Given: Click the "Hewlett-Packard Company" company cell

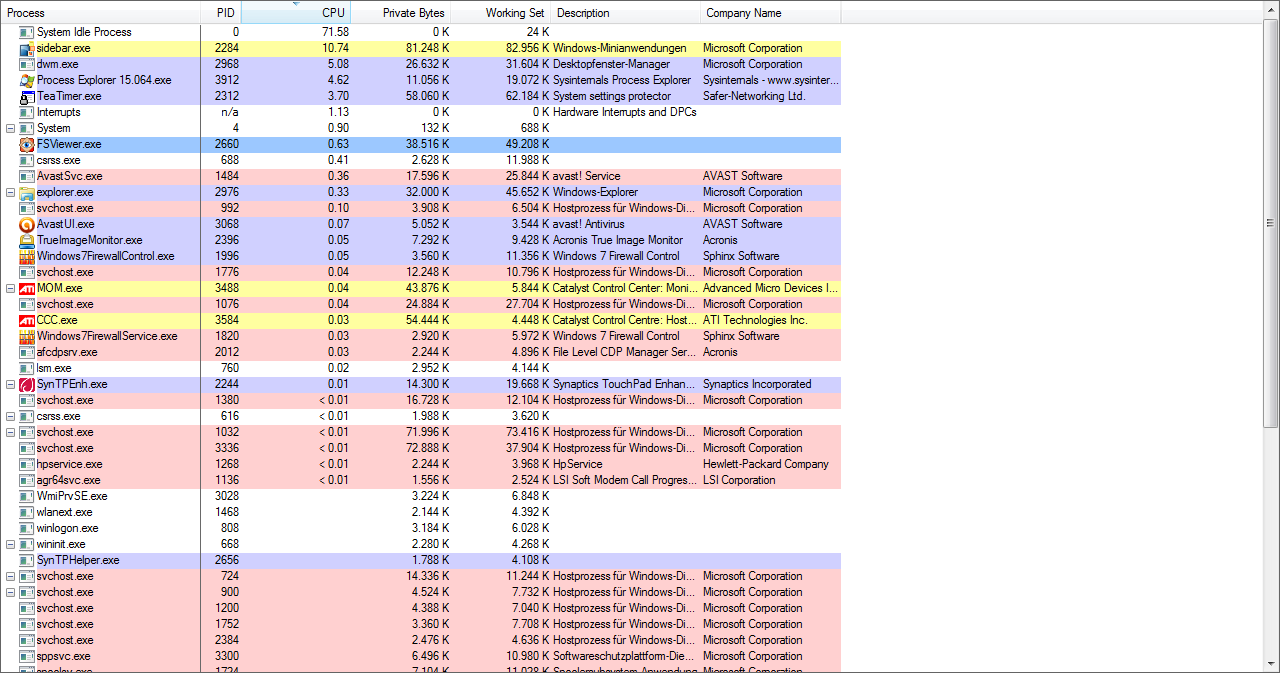Looking at the screenshot, I should tap(766, 464).
